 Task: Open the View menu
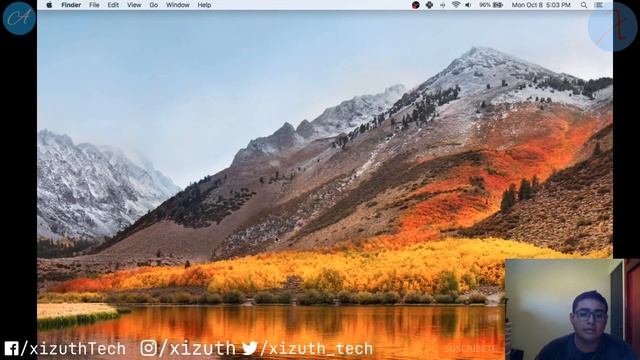[134, 5]
